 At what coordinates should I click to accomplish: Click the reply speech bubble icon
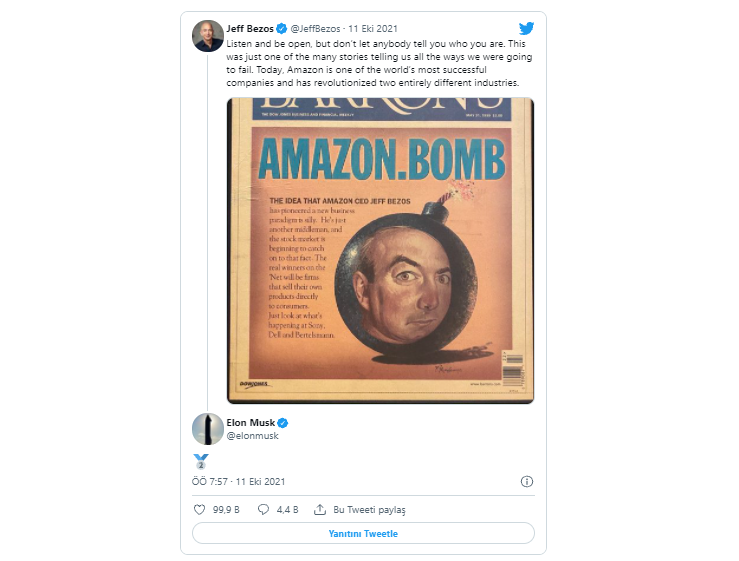(x=263, y=510)
